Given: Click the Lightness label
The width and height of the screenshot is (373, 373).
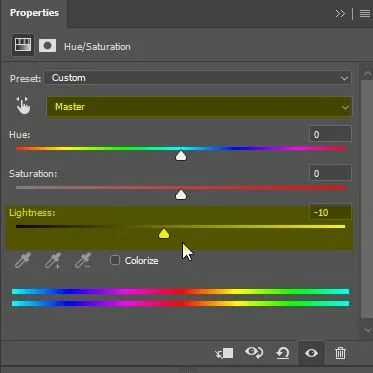Looking at the screenshot, I should (32, 213).
